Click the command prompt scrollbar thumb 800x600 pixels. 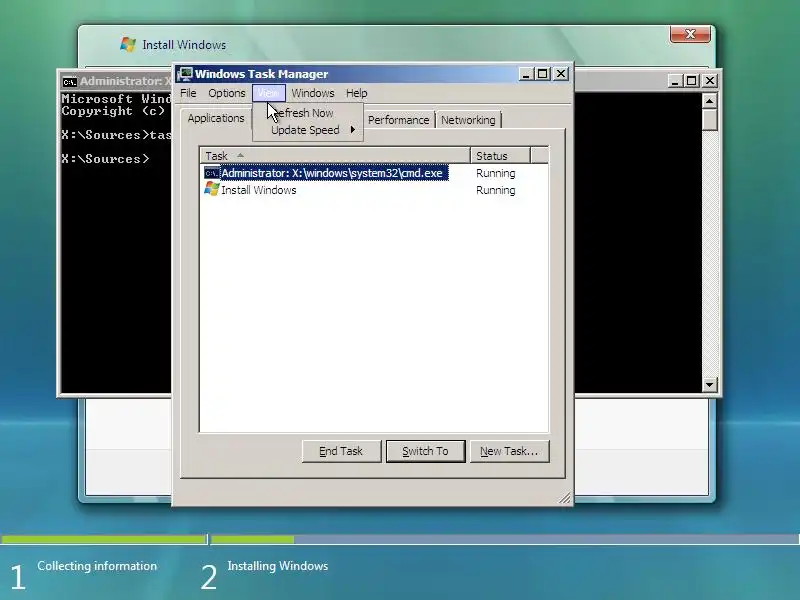point(709,119)
